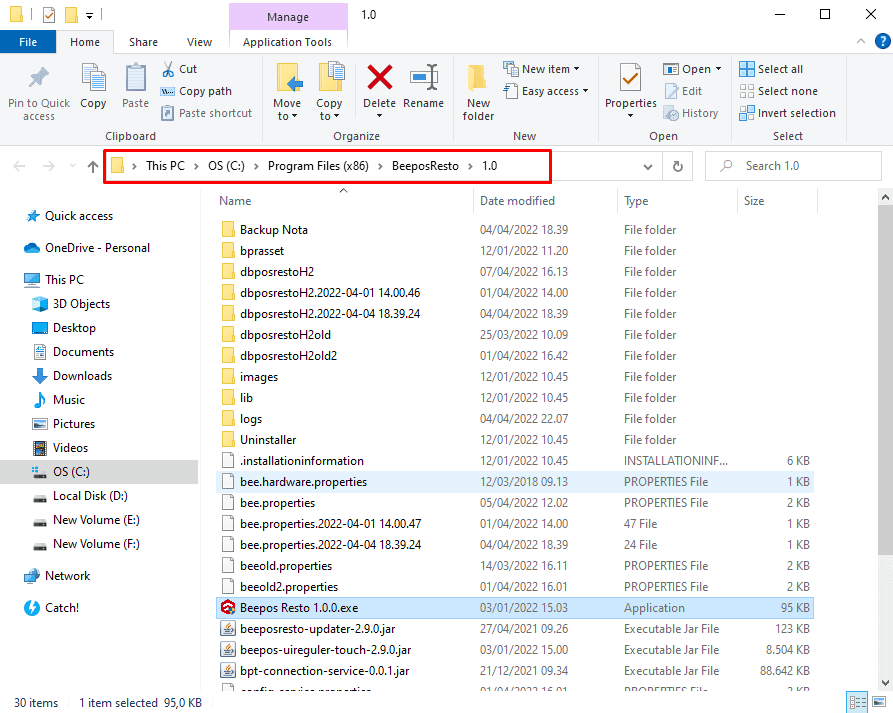This screenshot has height=713, width=893.
Task: Select the logs folder
Action: pos(515,419)
